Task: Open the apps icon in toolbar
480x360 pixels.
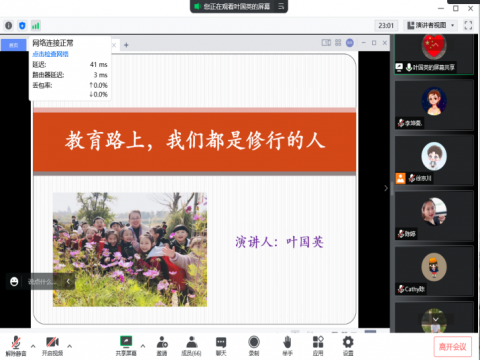Action: click(x=318, y=346)
